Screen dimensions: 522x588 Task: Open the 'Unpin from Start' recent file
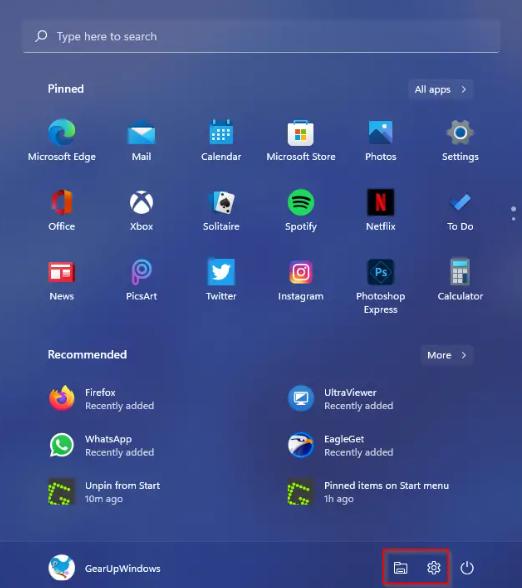[x=104, y=492]
